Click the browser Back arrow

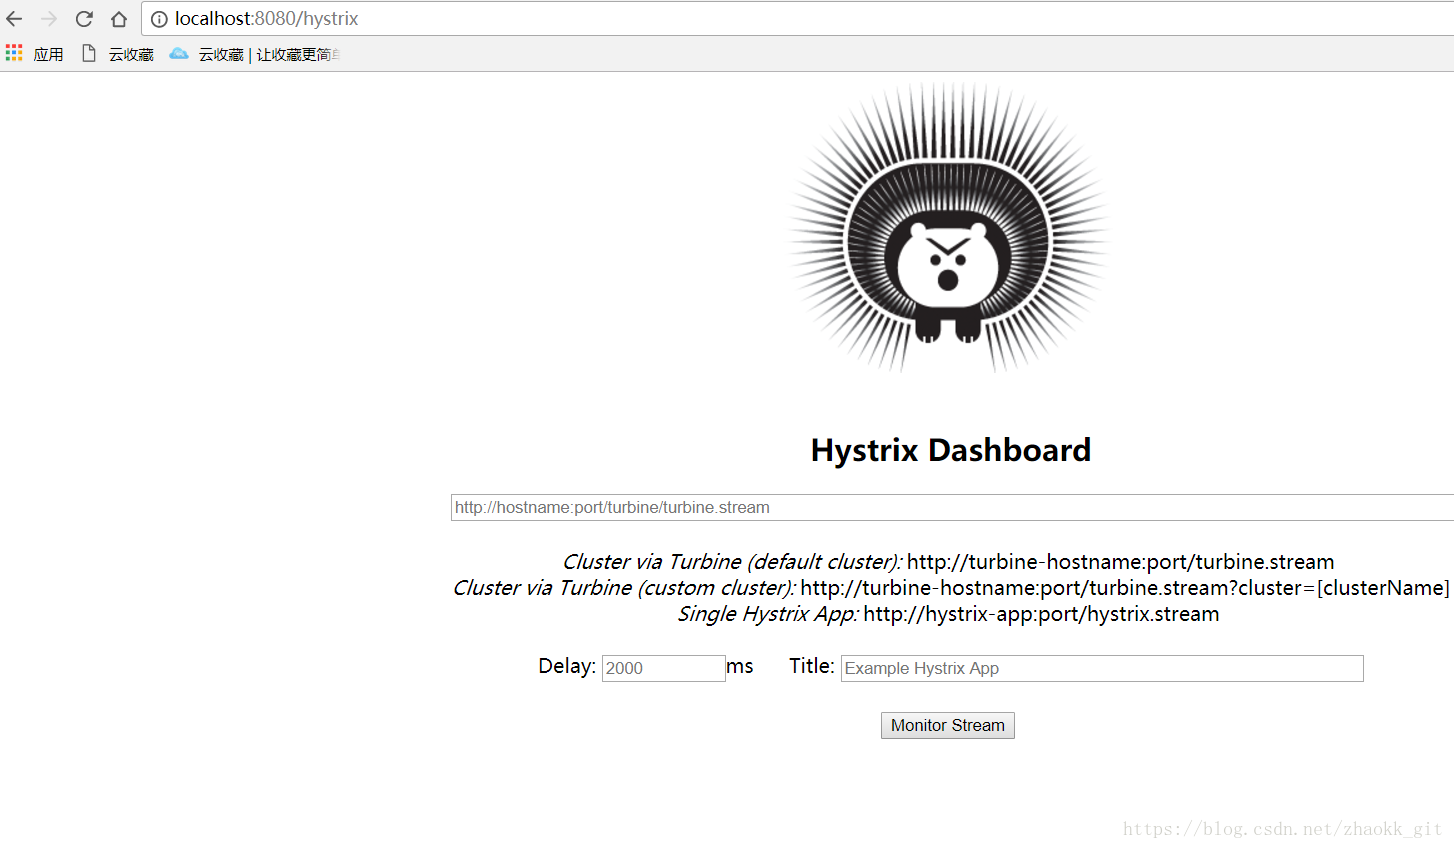pyautogui.click(x=14, y=19)
